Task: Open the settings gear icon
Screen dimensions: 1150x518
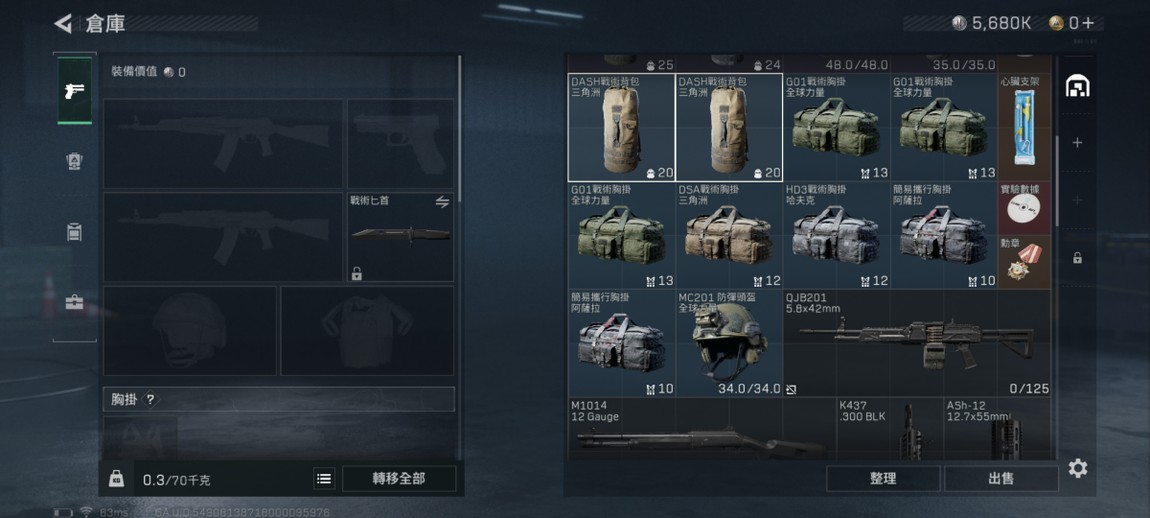Action: (1077, 468)
